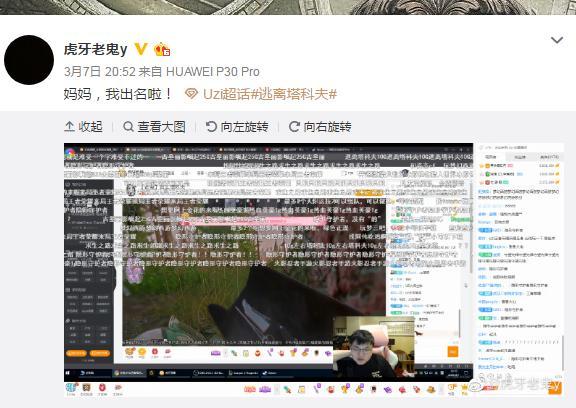Open the #逃离塔科夫# hashtag

pos(294,94)
